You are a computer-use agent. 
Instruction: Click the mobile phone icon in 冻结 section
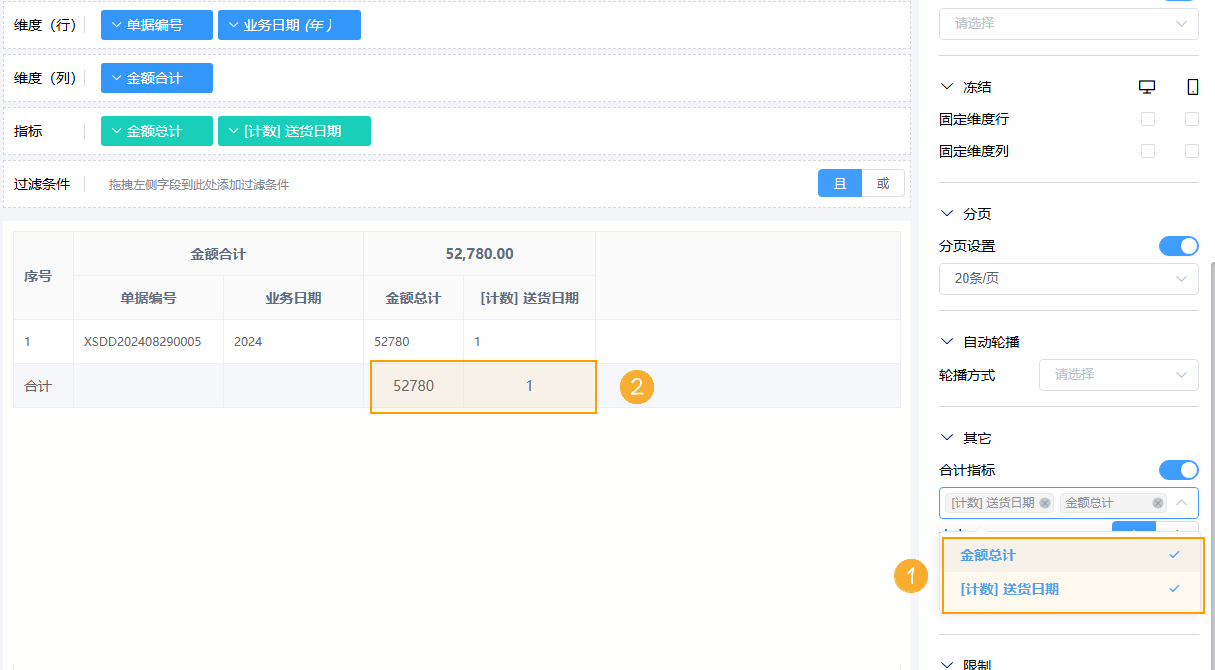pyautogui.click(x=1192, y=87)
